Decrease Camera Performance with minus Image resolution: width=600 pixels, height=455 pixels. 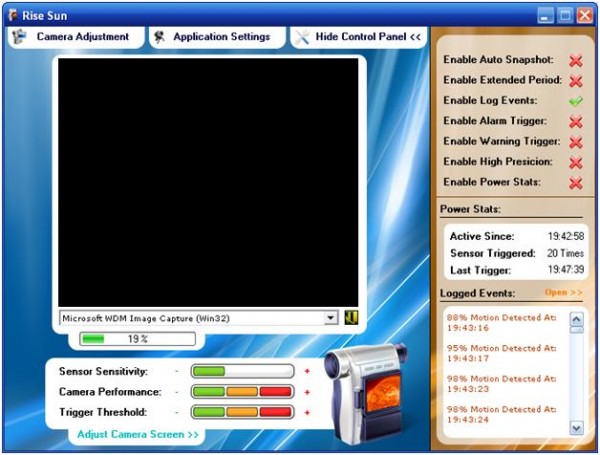tap(177, 391)
